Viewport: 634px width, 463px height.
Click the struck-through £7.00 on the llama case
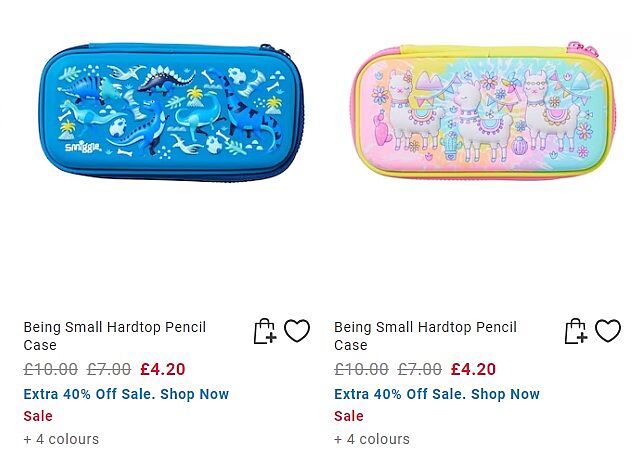[420, 370]
